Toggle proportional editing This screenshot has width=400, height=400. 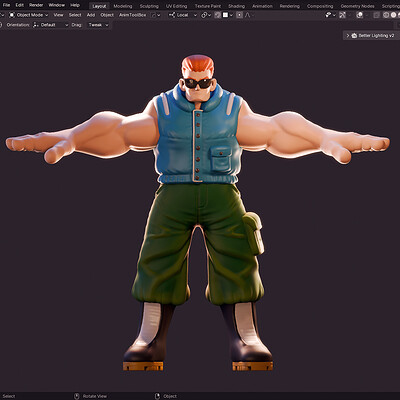point(239,15)
